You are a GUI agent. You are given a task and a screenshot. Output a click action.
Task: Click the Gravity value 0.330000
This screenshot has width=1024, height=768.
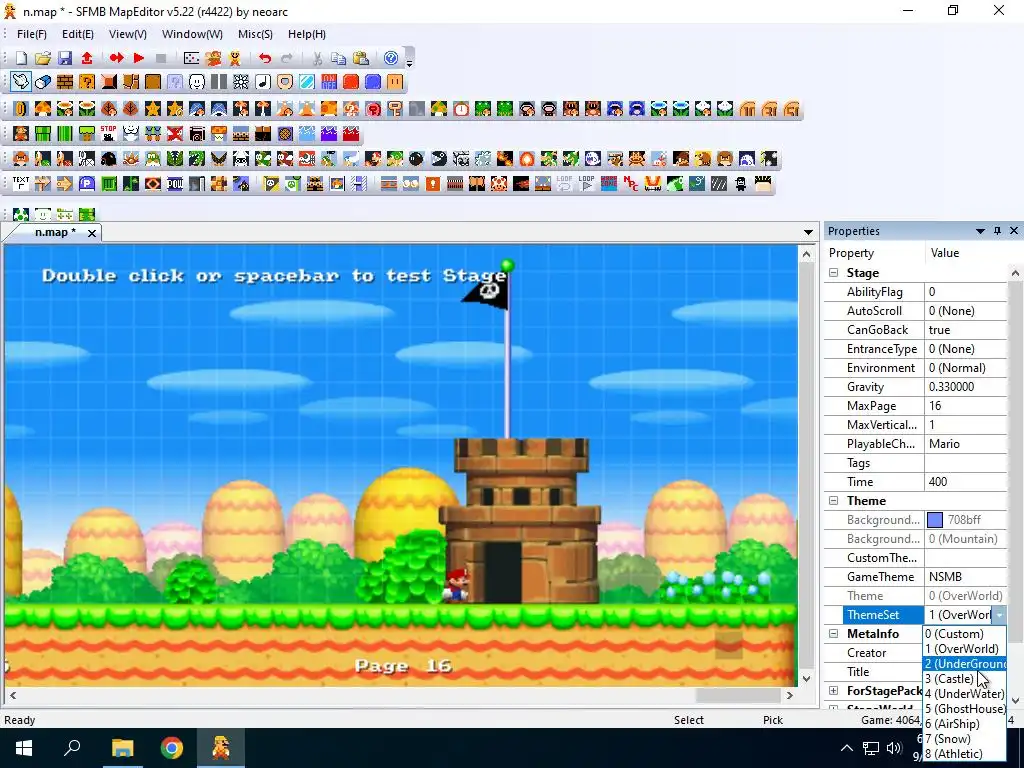coord(965,387)
